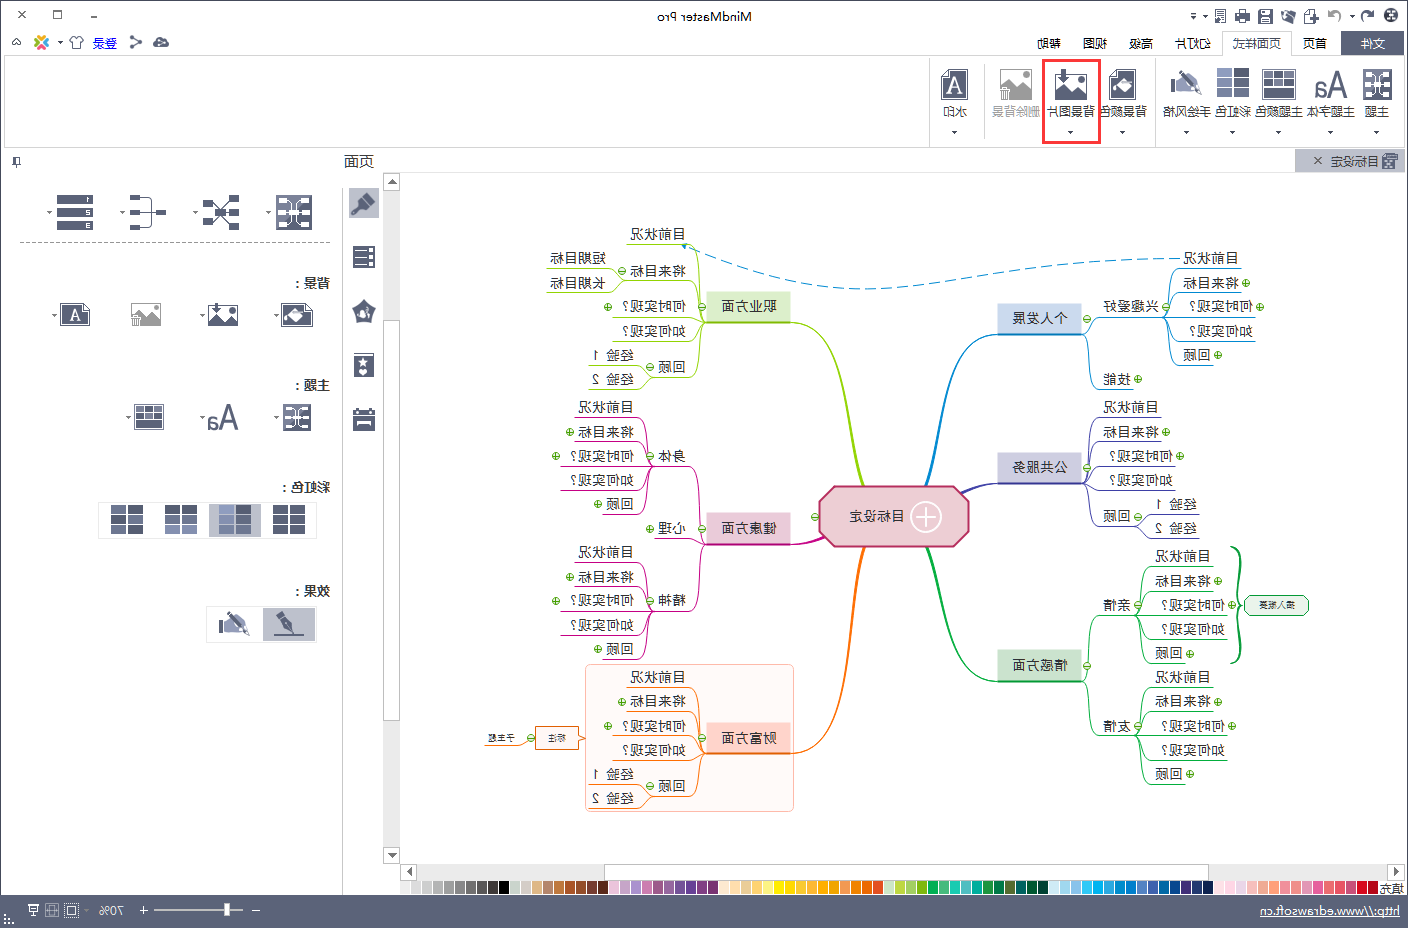Click the share icon next to 登录

coord(136,42)
